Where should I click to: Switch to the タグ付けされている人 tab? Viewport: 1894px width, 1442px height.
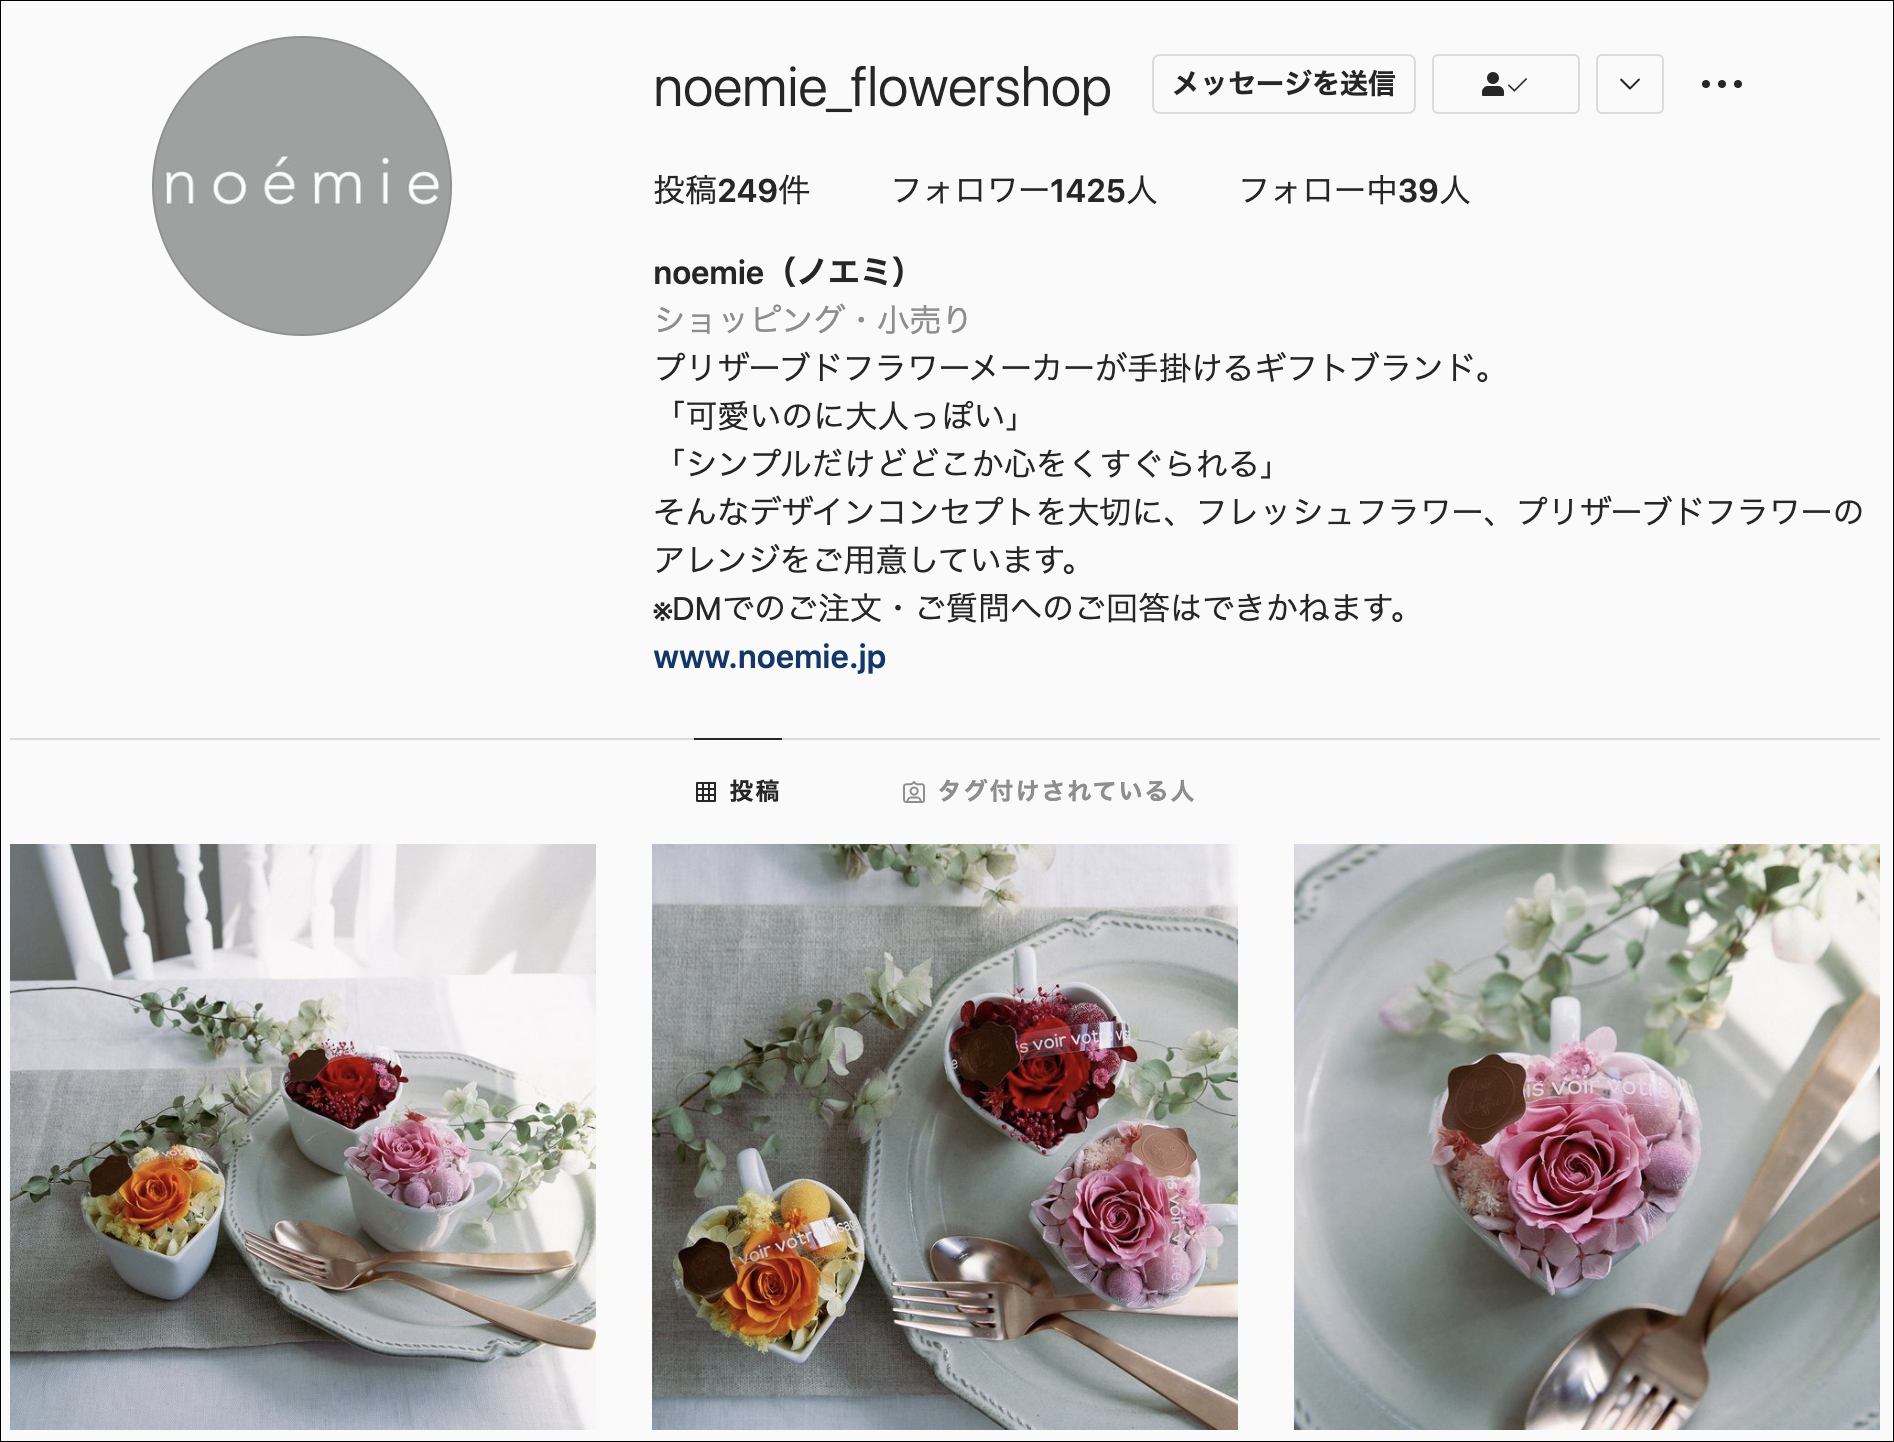(x=1048, y=791)
